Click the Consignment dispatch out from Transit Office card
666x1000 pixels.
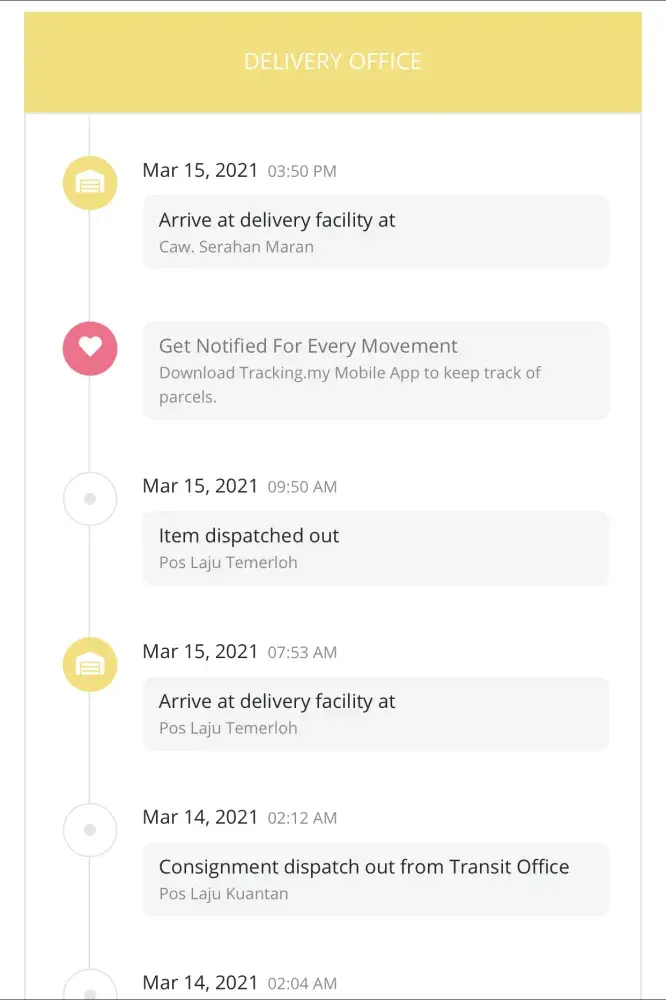coord(375,878)
